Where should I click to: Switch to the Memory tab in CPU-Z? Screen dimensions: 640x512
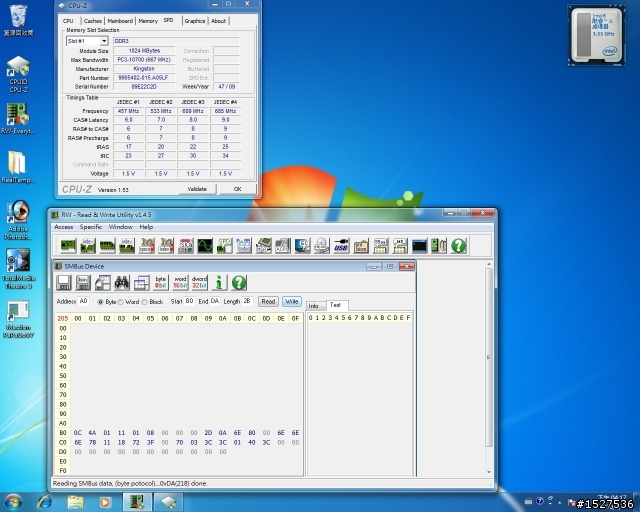point(148,21)
